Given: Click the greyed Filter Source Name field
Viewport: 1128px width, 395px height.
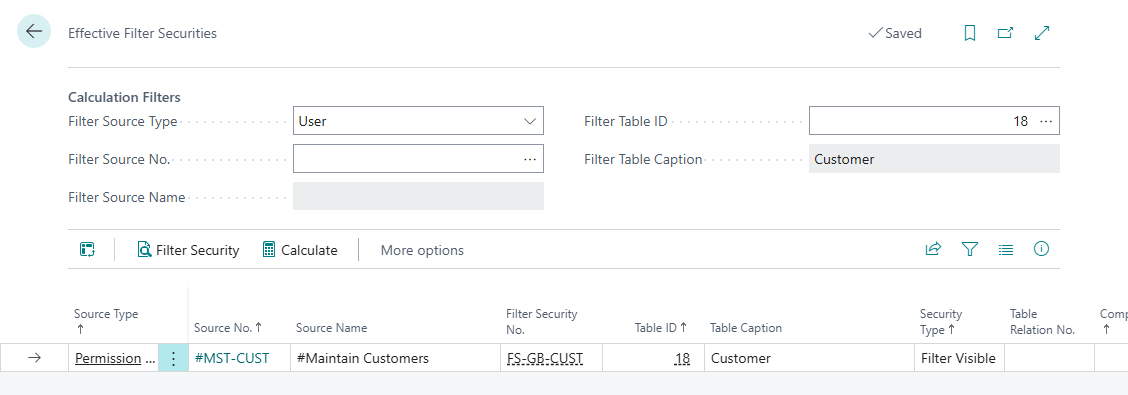Looking at the screenshot, I should [418, 196].
